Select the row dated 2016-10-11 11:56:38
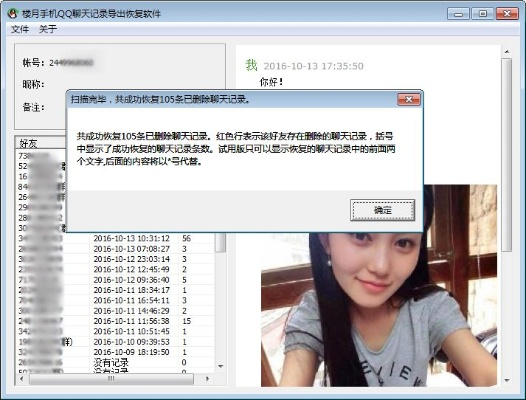 pyautogui.click(x=115, y=321)
